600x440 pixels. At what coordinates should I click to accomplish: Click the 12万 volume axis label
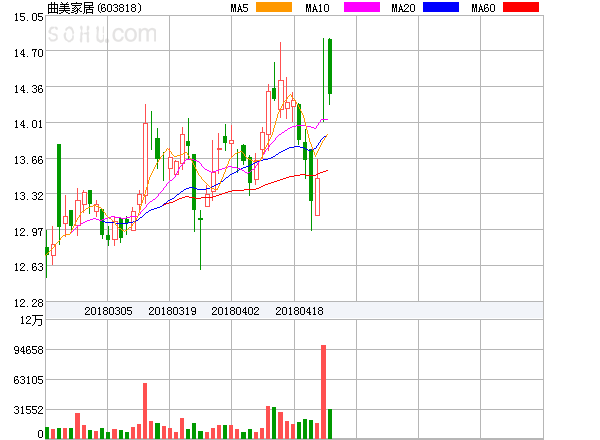click(31, 320)
